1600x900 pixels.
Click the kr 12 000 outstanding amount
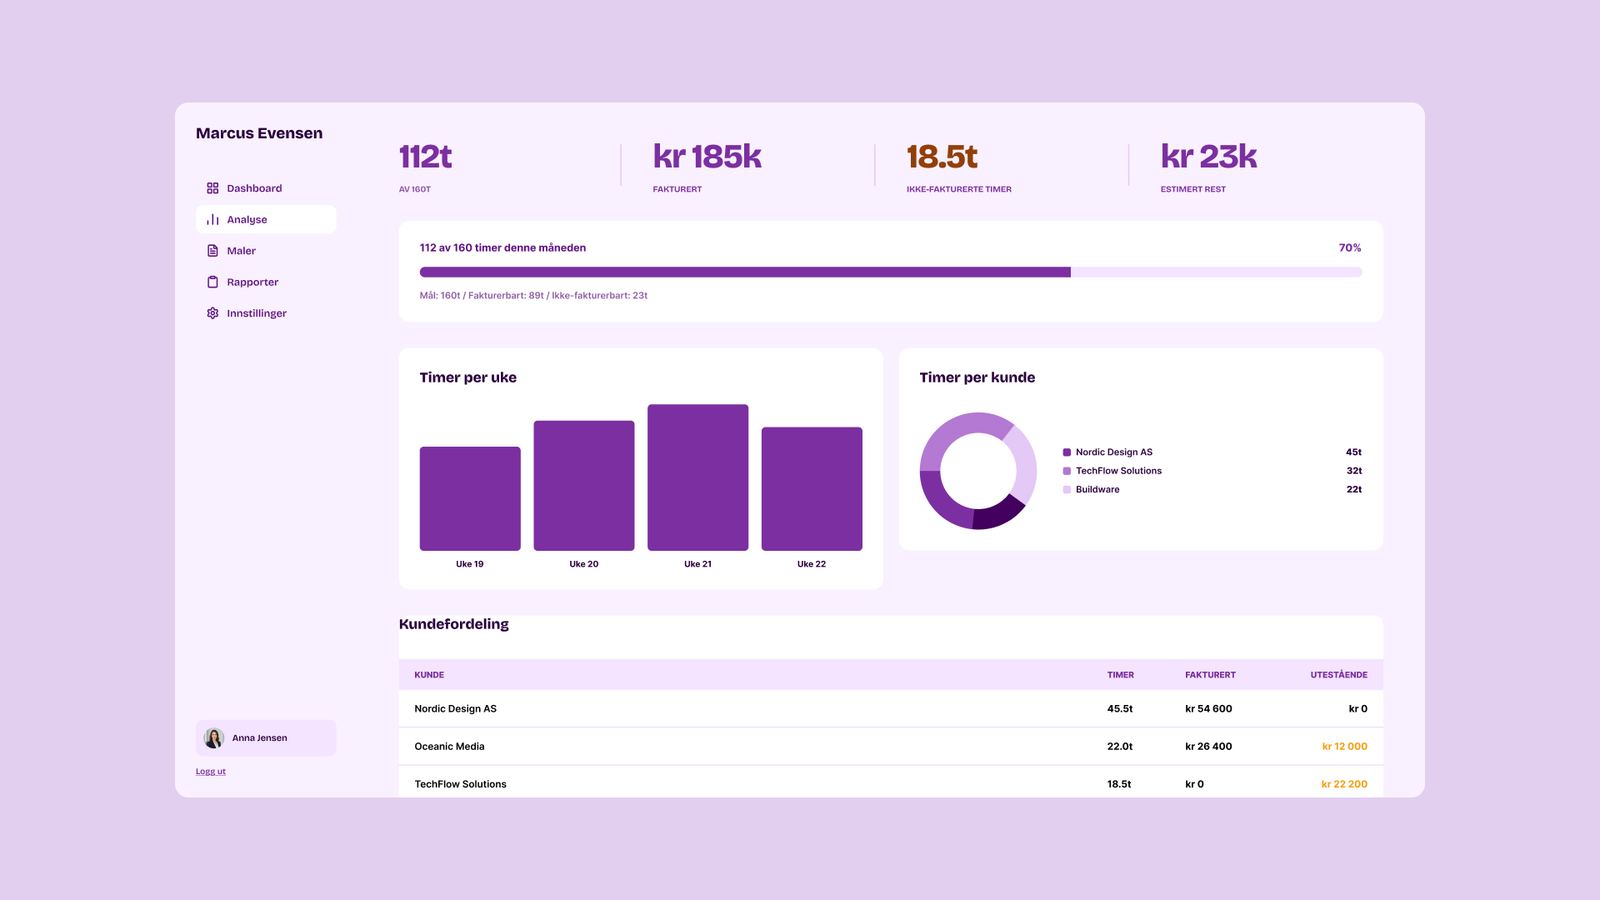pos(1344,747)
